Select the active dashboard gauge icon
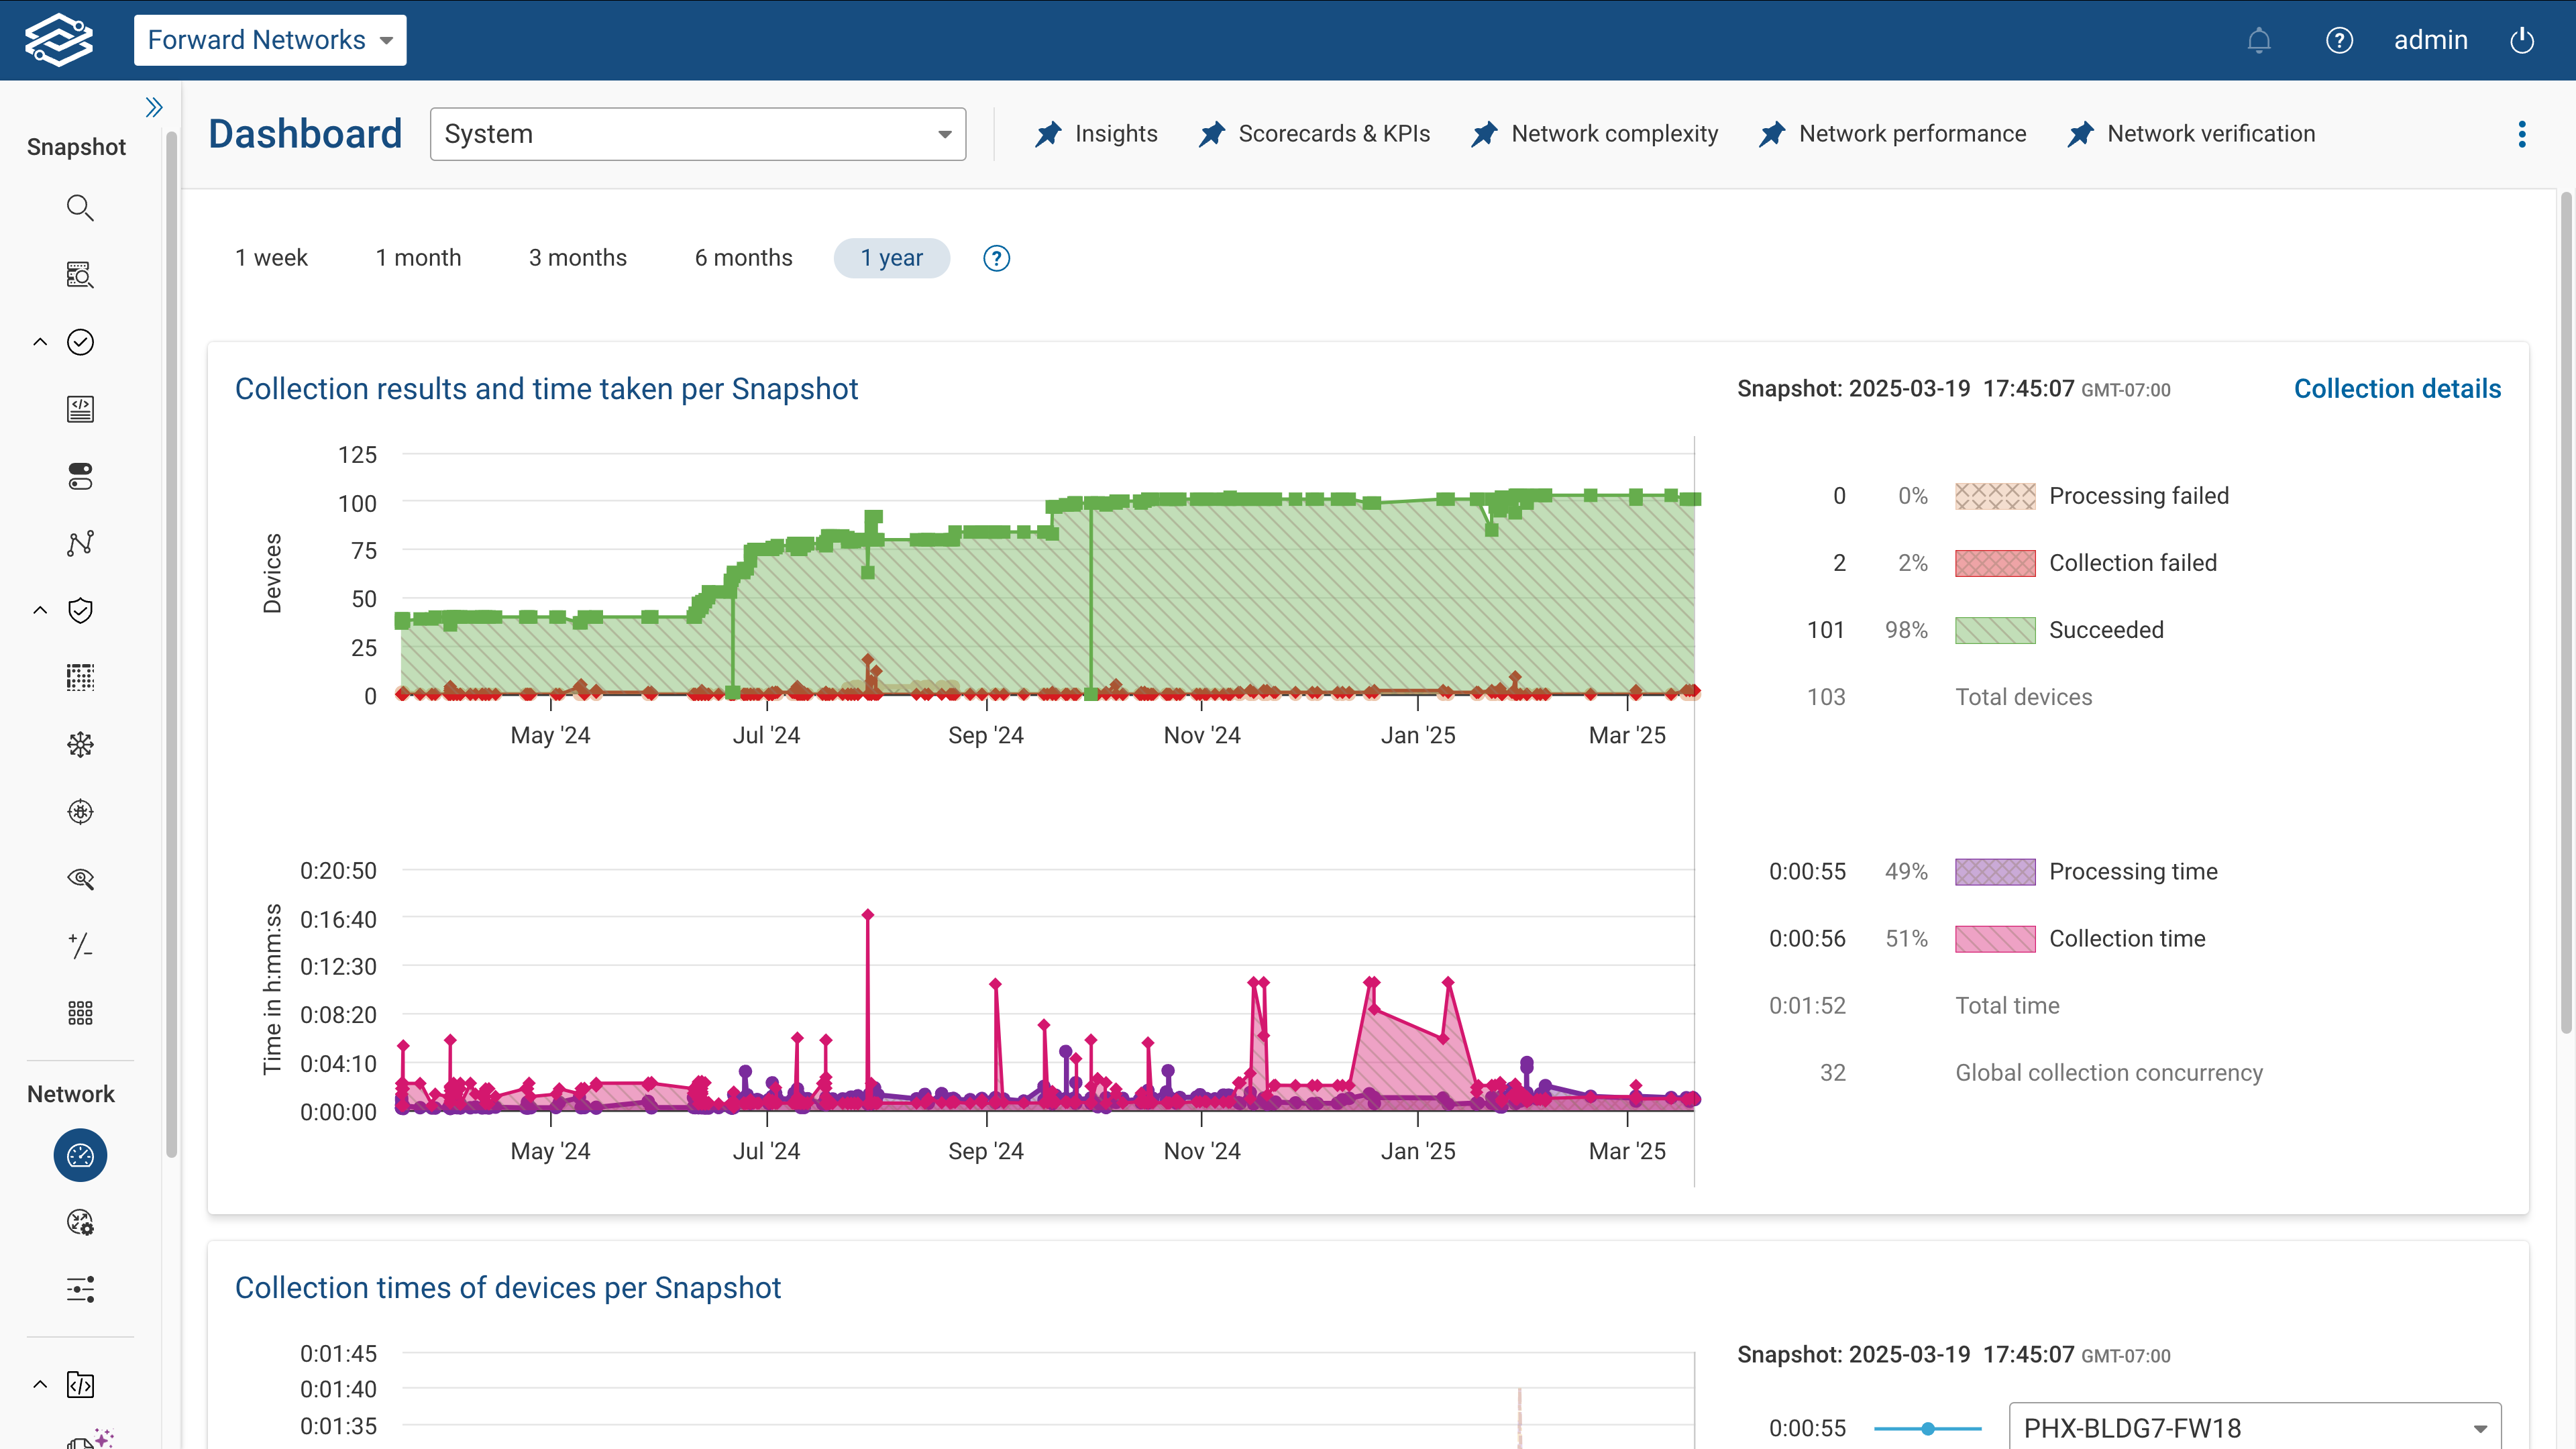 [80, 1155]
